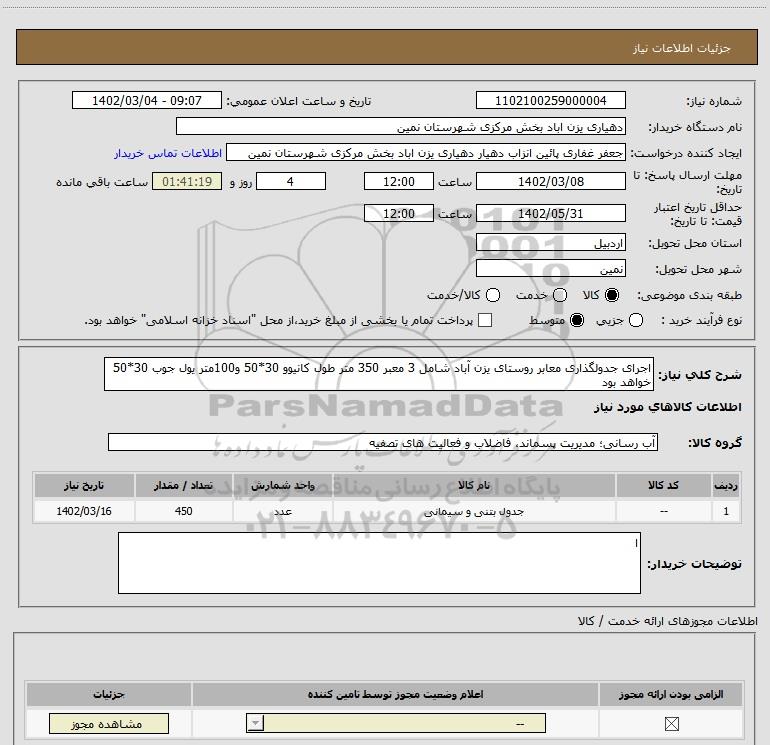Image resolution: width=770 pixels, height=745 pixels.
Task: Click the اعلام وضعیت مجوز توسط تامین کننده header
Action: pyautogui.click(x=395, y=694)
